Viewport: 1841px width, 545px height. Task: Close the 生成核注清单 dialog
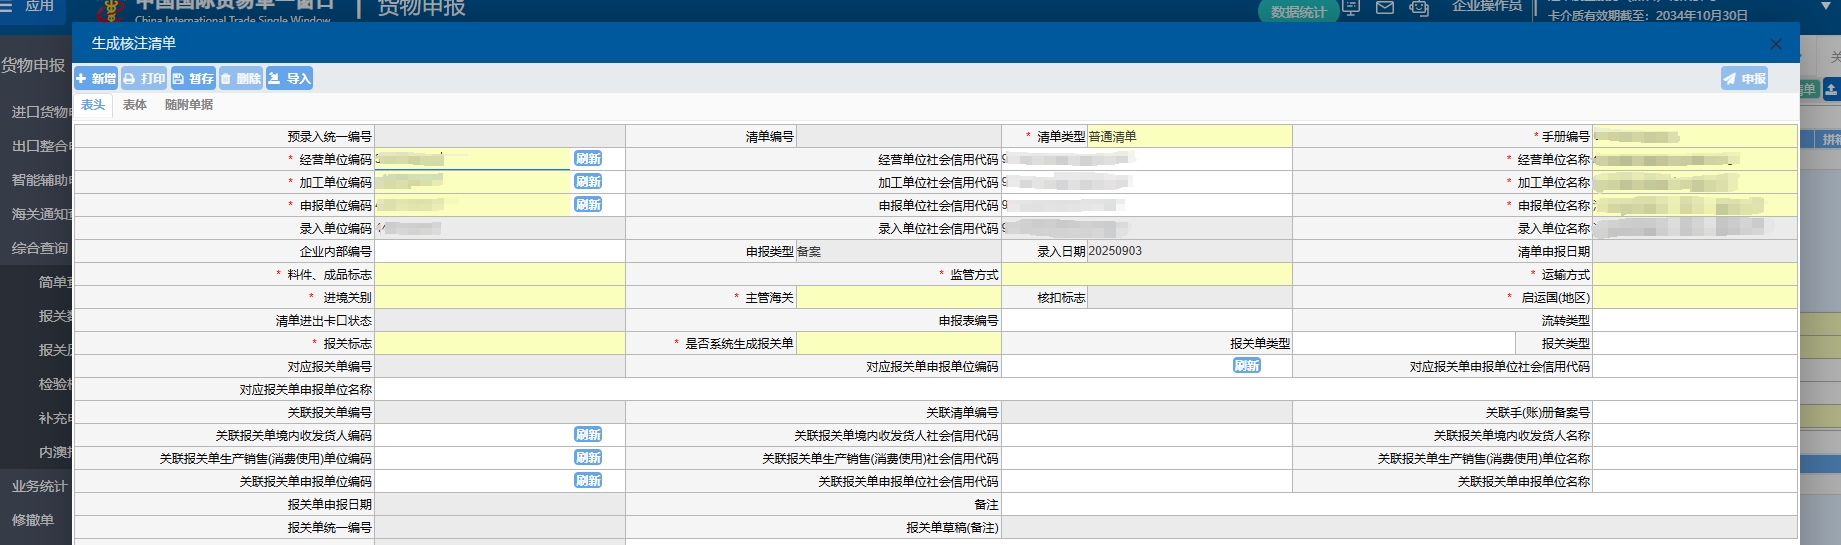point(1775,44)
